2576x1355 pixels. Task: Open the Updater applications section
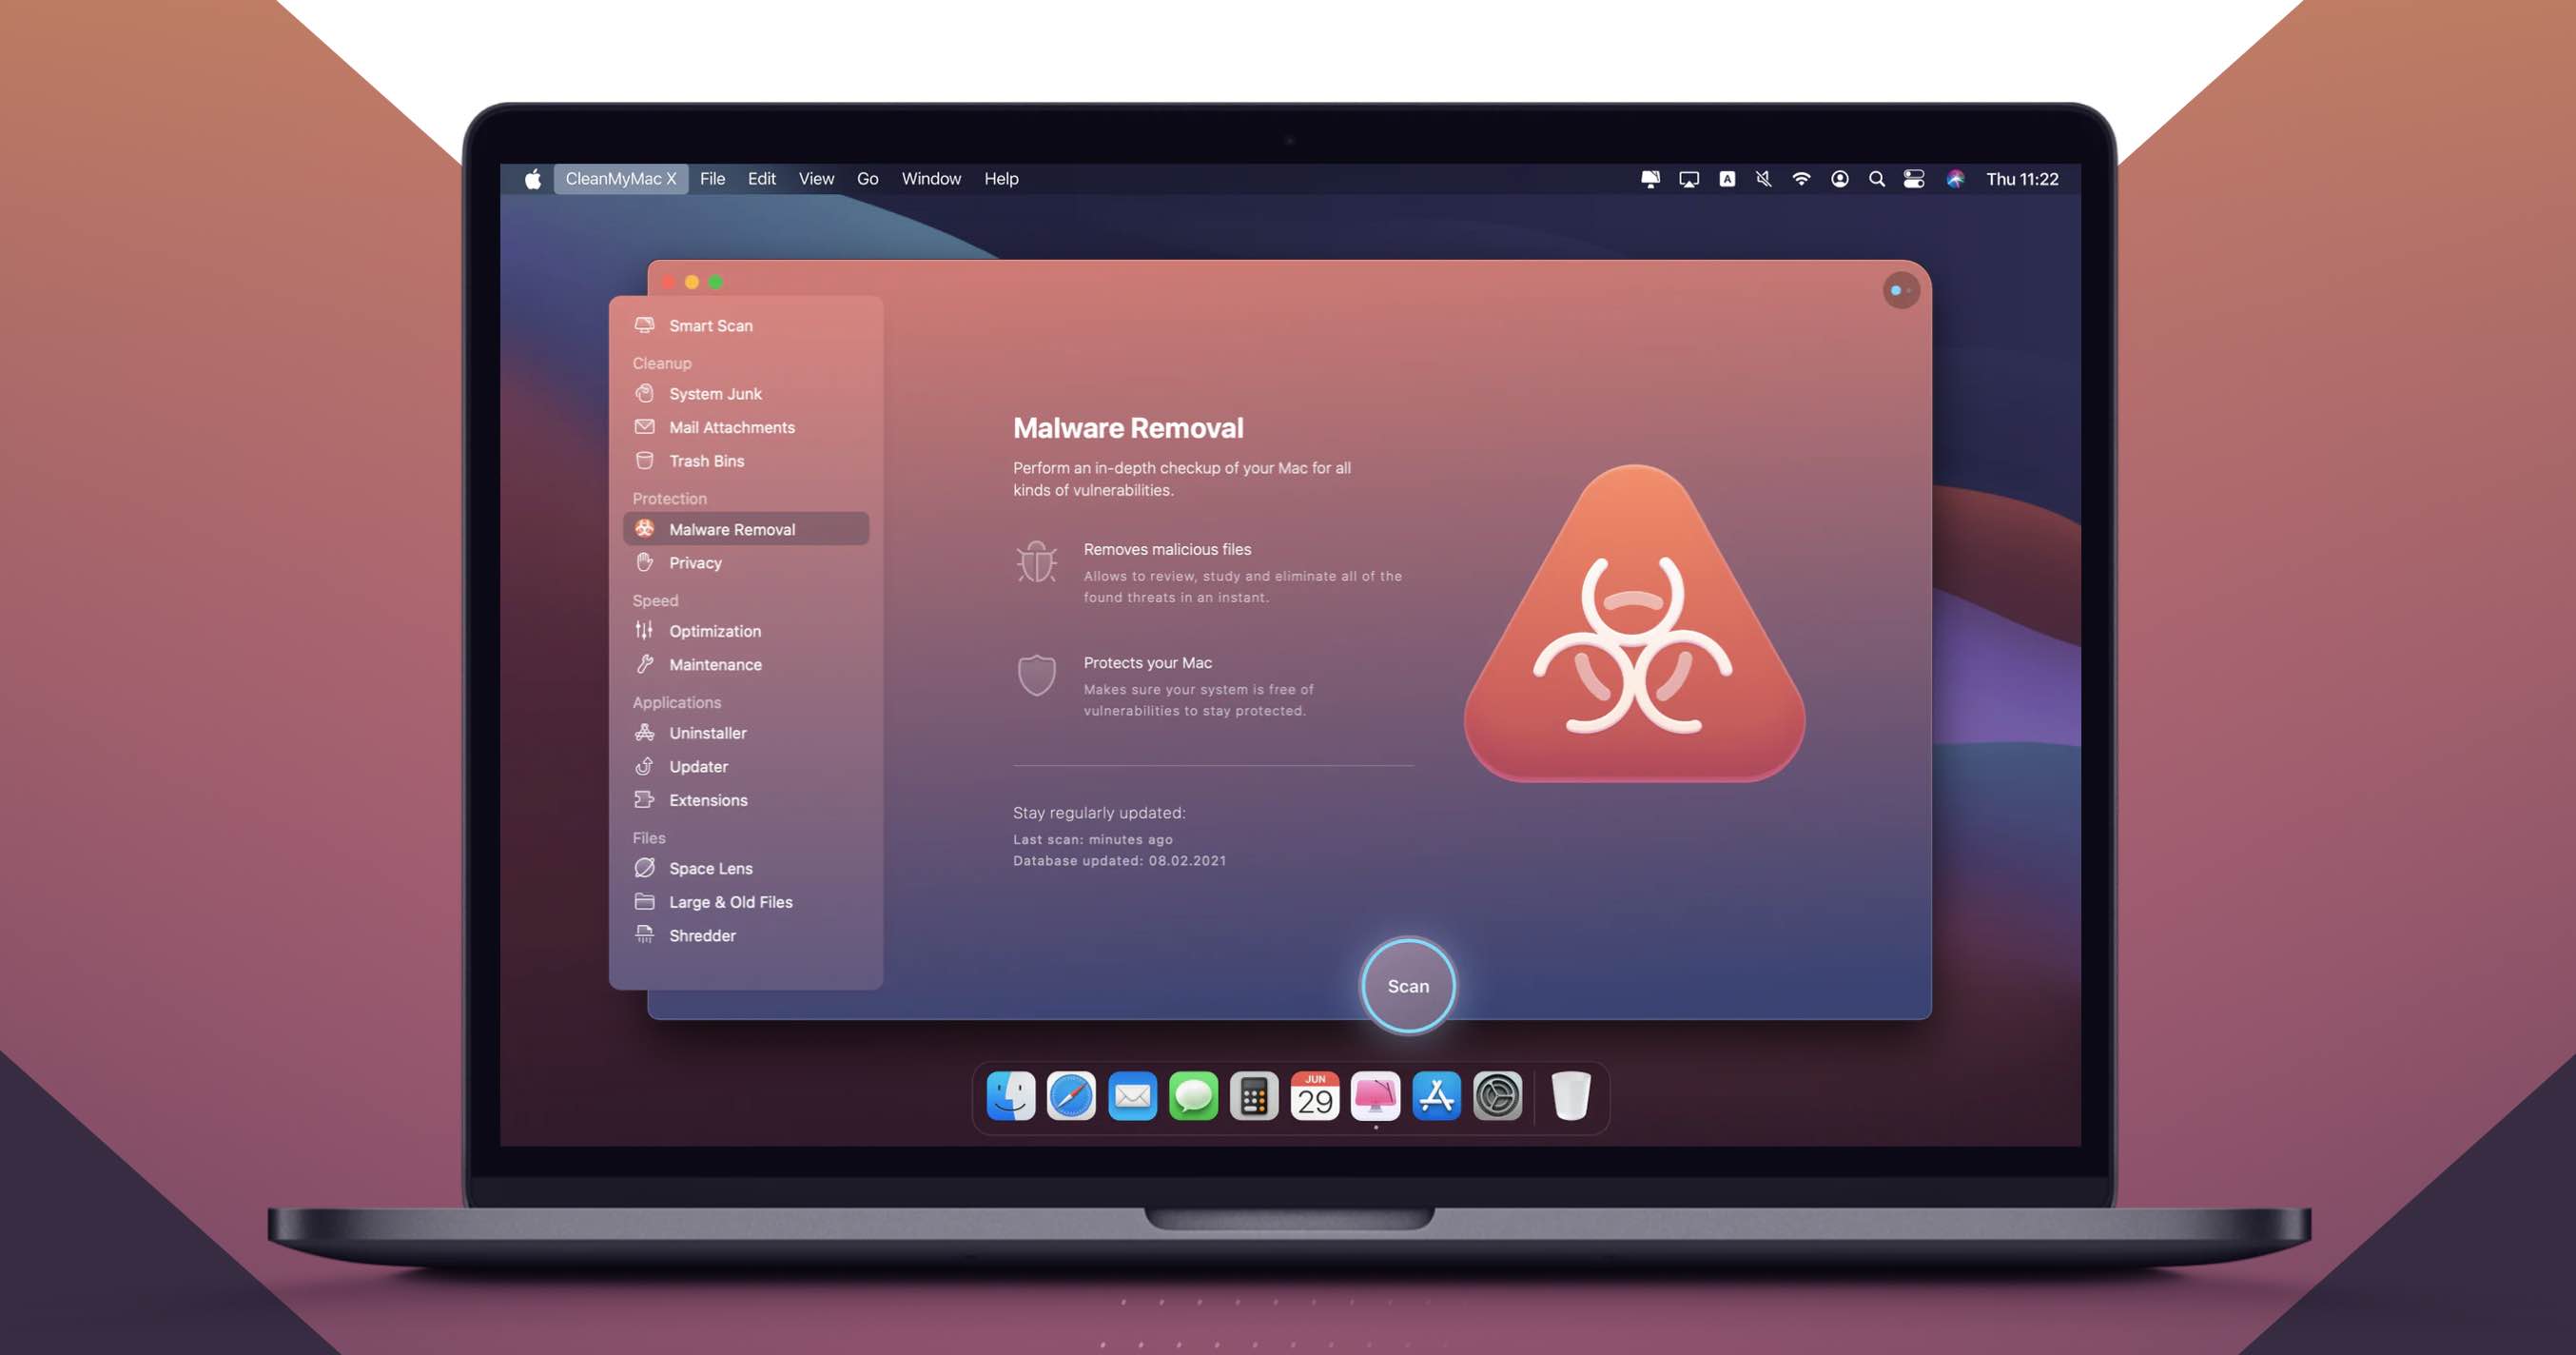coord(698,765)
